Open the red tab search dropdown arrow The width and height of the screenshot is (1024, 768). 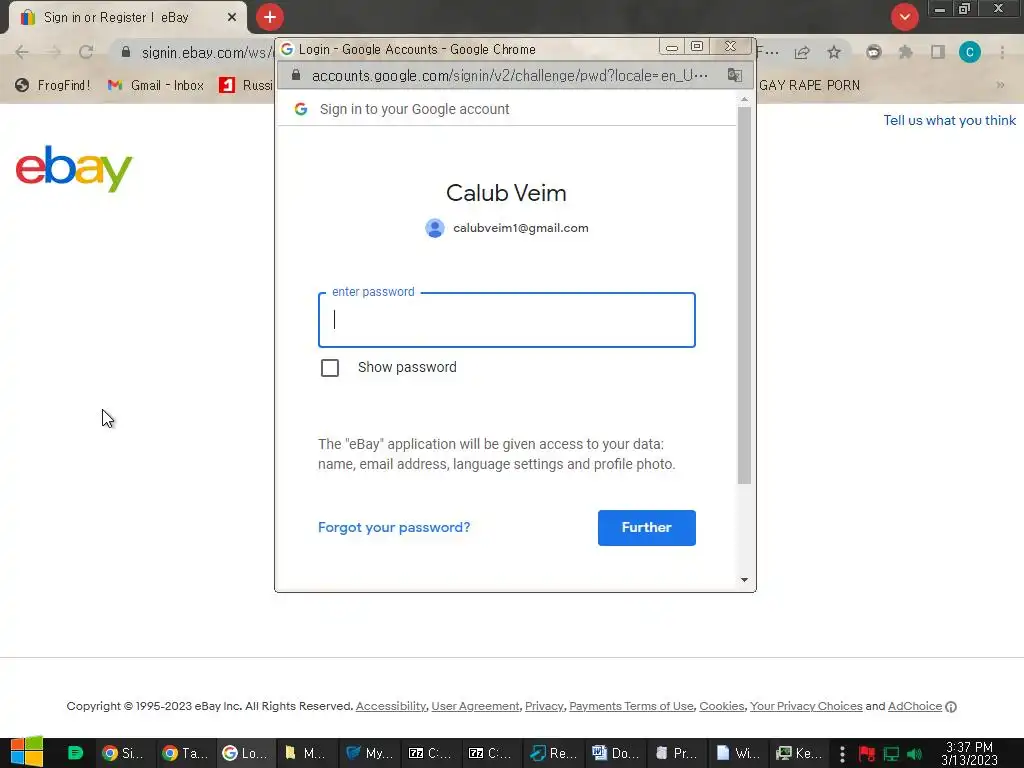904,17
